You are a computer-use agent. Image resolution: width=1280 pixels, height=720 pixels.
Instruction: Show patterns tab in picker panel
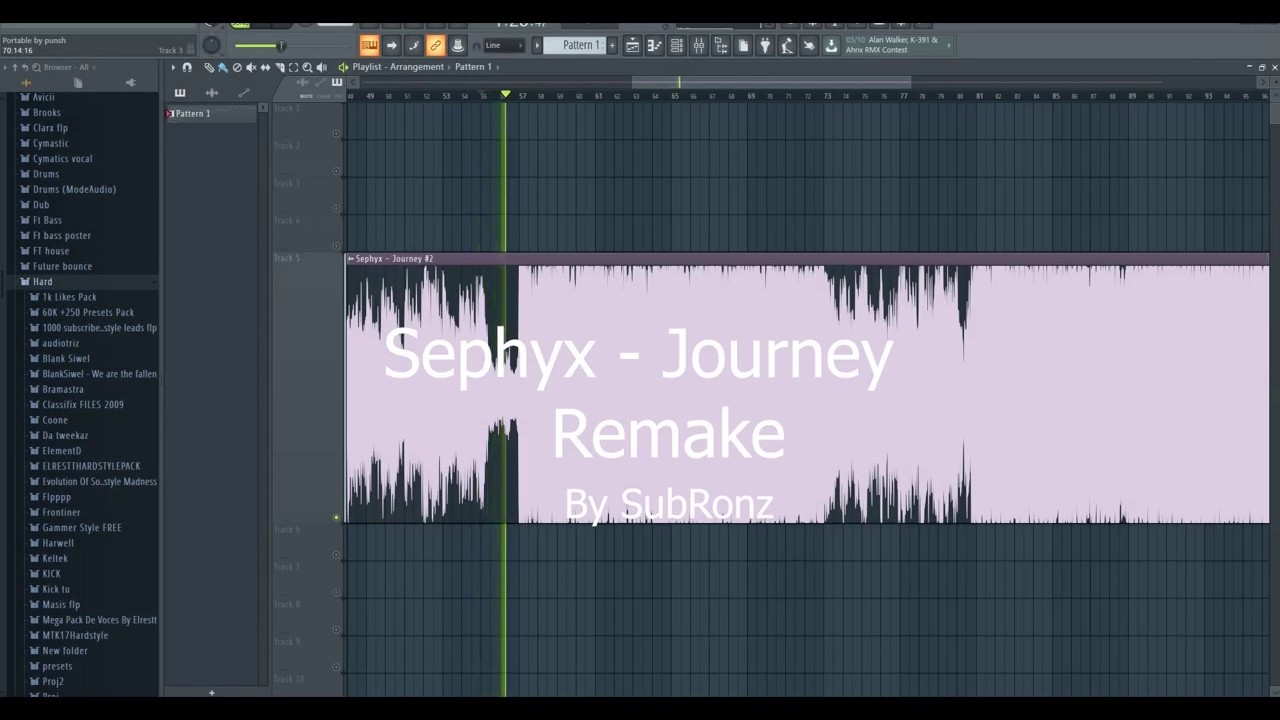(180, 93)
